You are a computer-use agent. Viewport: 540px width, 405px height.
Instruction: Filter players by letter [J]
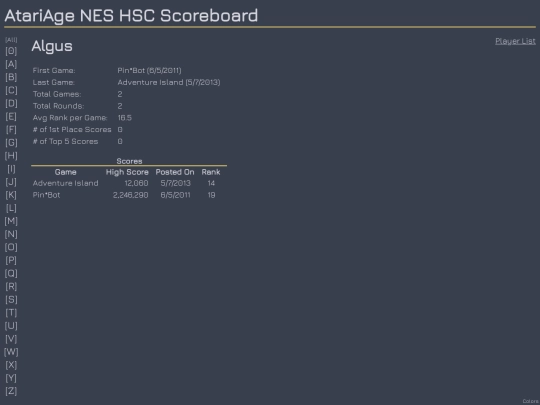pyautogui.click(x=11, y=182)
